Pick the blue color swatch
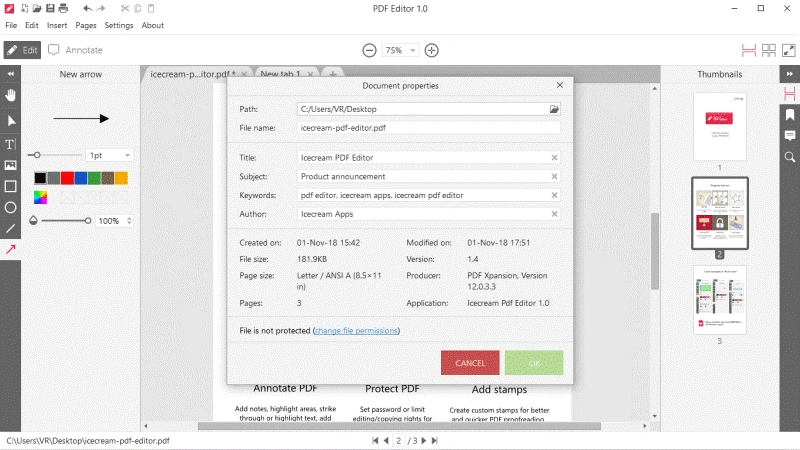This screenshot has width=800, height=450. tap(81, 178)
